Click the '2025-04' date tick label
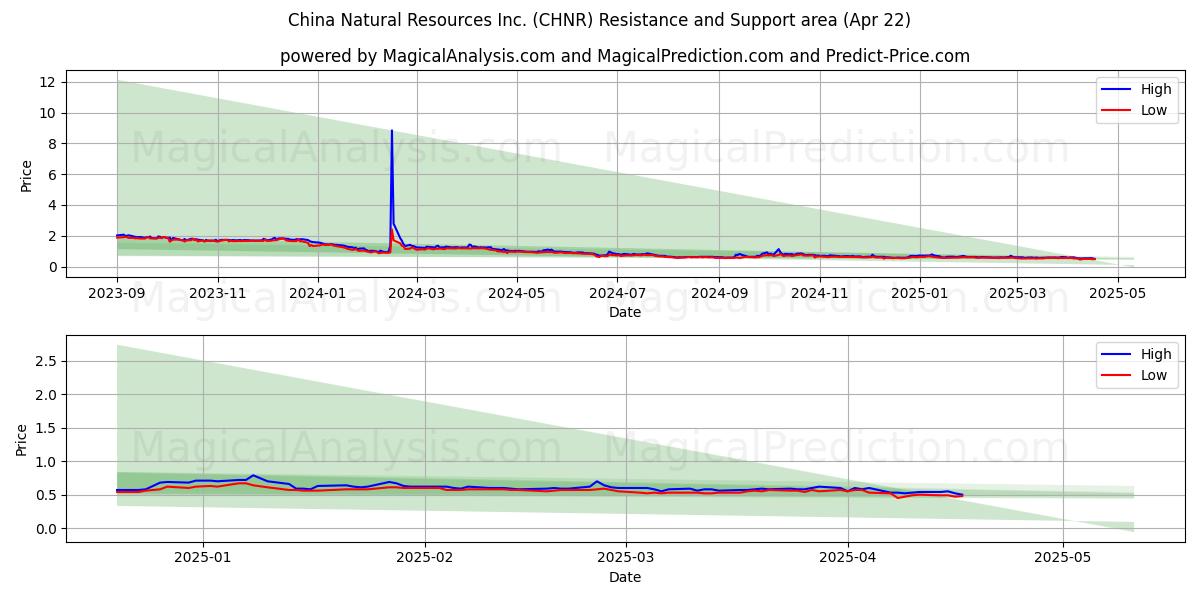Viewport: 1200px width, 600px height. pyautogui.click(x=848, y=558)
